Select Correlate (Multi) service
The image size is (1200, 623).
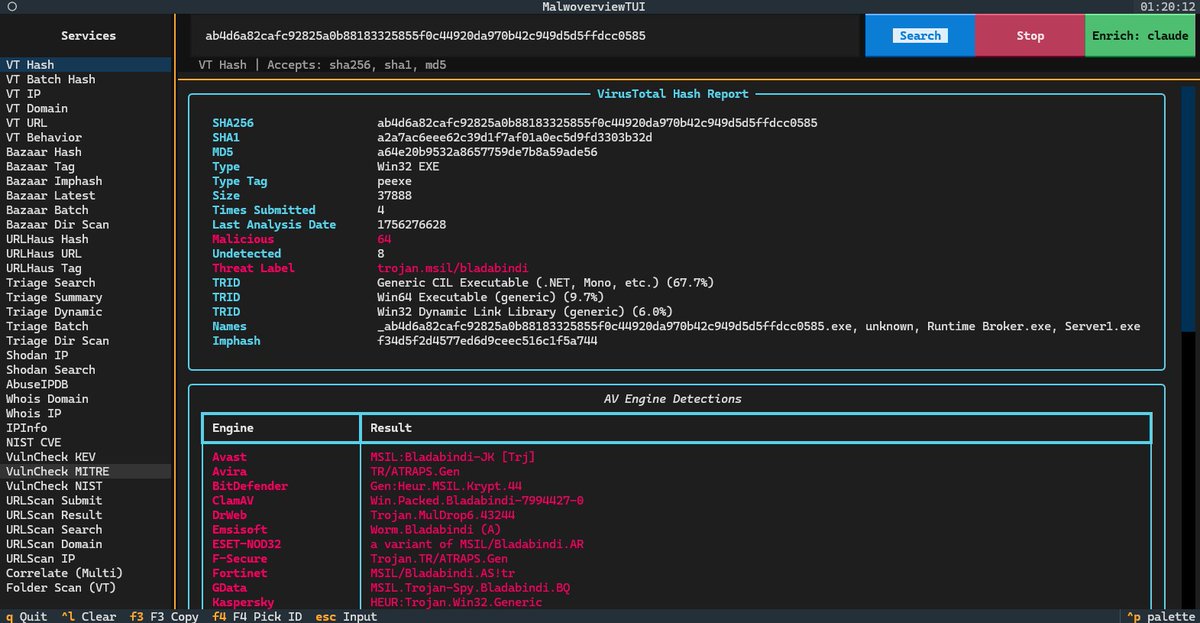click(x=87, y=572)
